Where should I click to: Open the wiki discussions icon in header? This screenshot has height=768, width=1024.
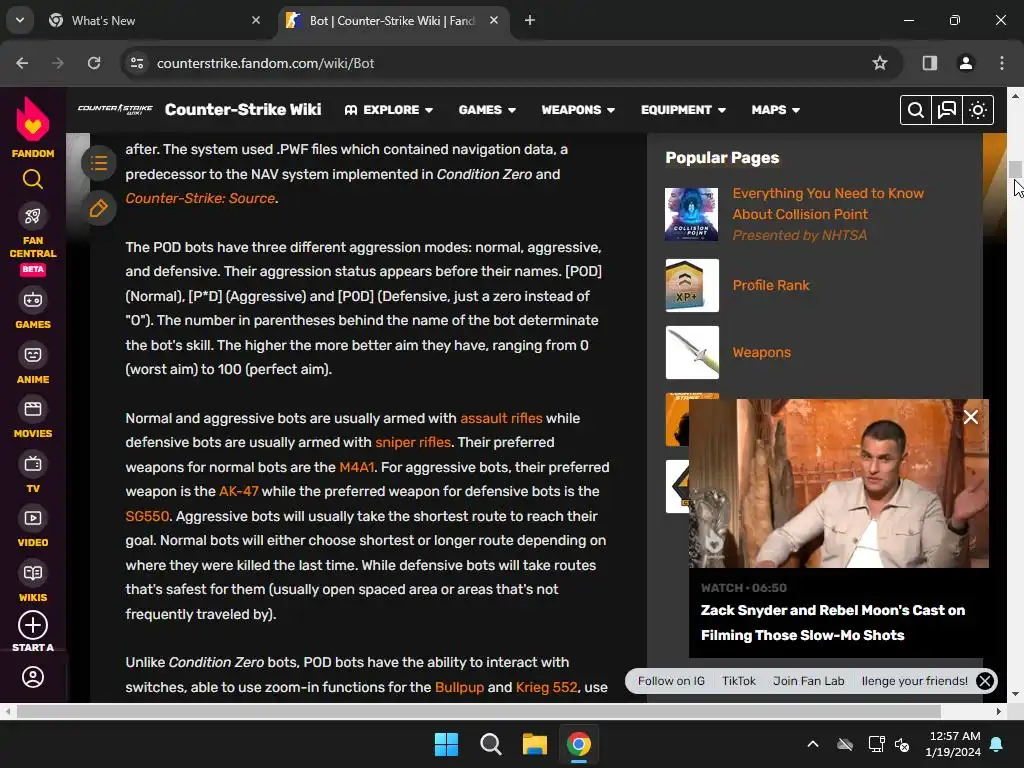947,110
